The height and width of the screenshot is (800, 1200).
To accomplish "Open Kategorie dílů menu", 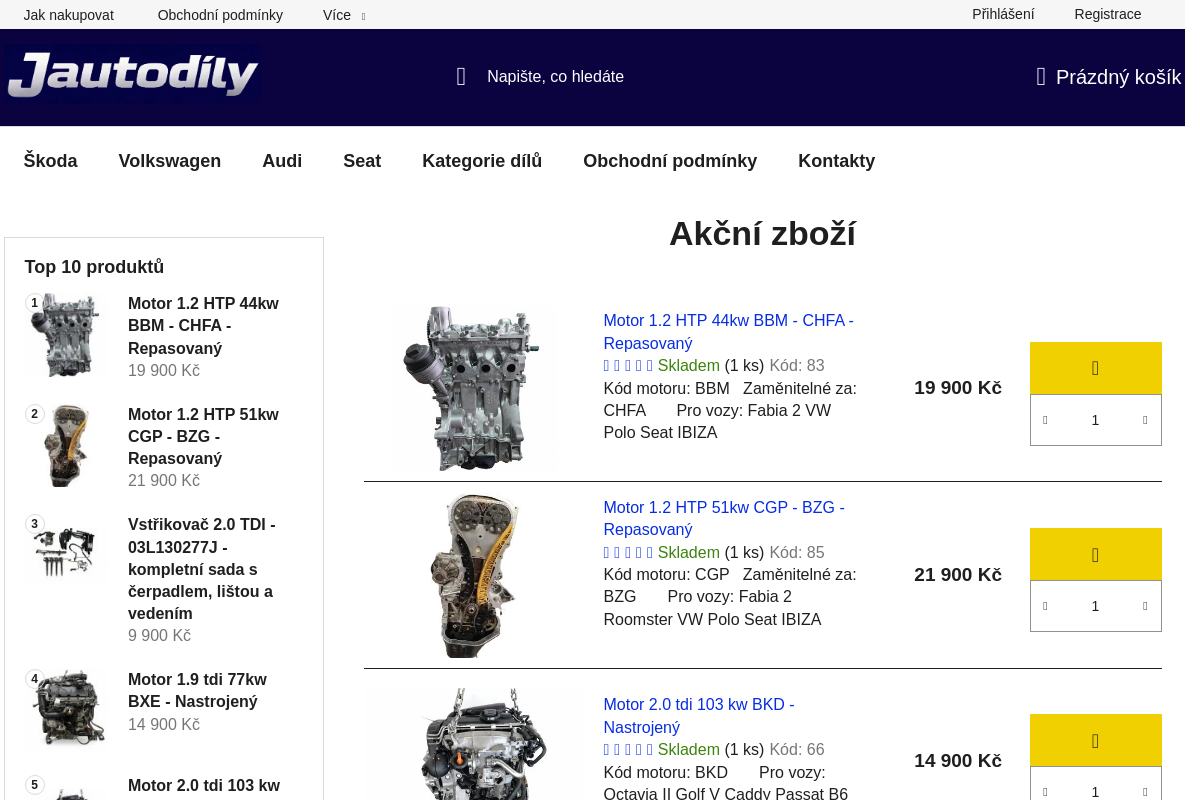I will pos(482,161).
